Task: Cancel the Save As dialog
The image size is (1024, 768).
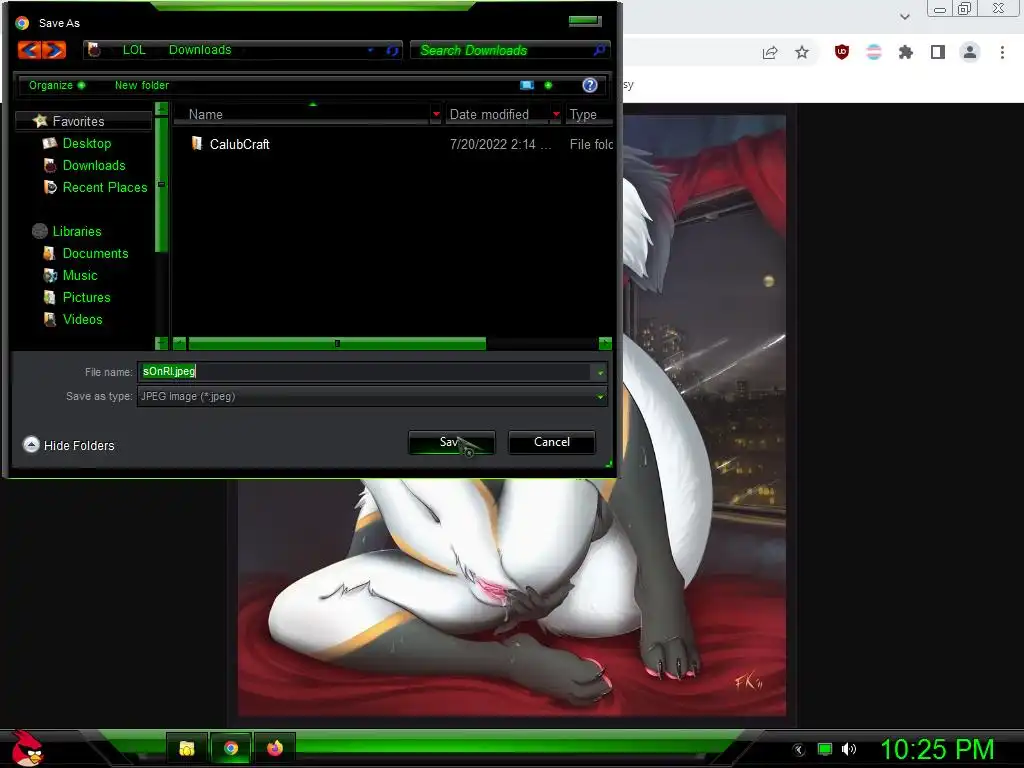Action: [x=552, y=442]
